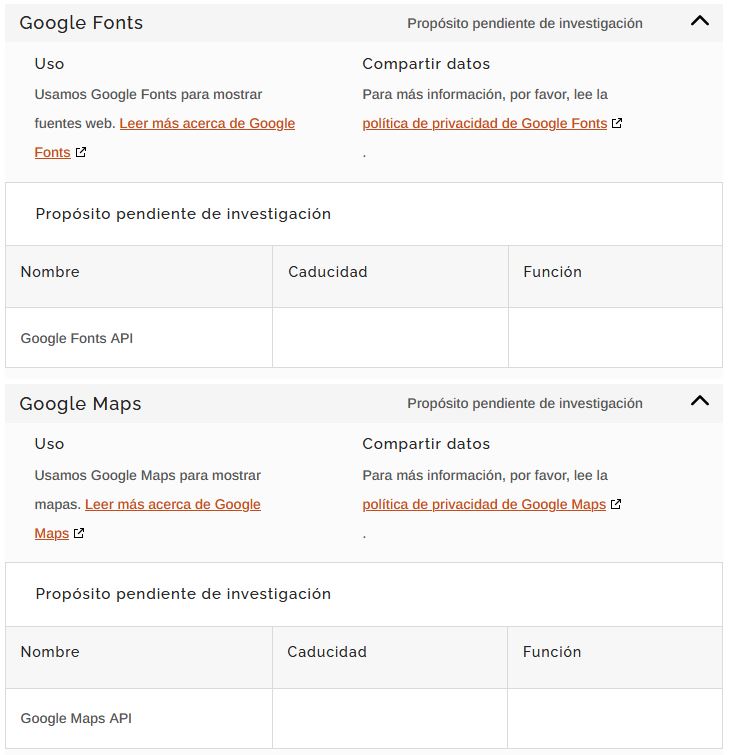This screenshot has width=729, height=755.
Task: Click external-link icon after Google Maps privacy policy
Action: [x=616, y=505]
